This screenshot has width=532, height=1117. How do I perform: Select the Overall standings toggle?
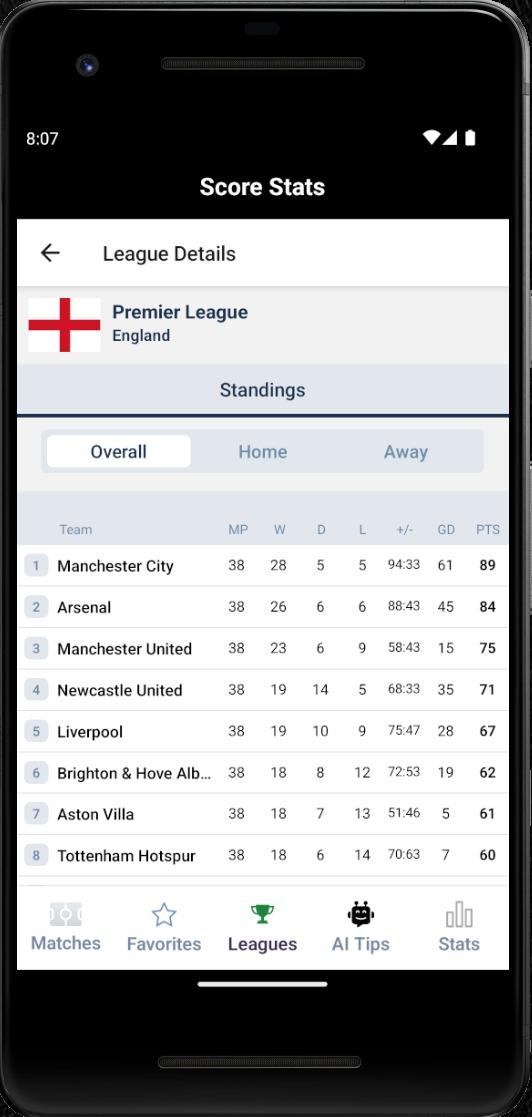[119, 452]
